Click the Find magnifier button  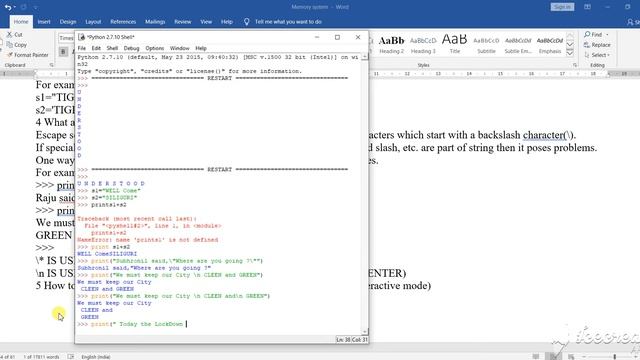tap(593, 35)
